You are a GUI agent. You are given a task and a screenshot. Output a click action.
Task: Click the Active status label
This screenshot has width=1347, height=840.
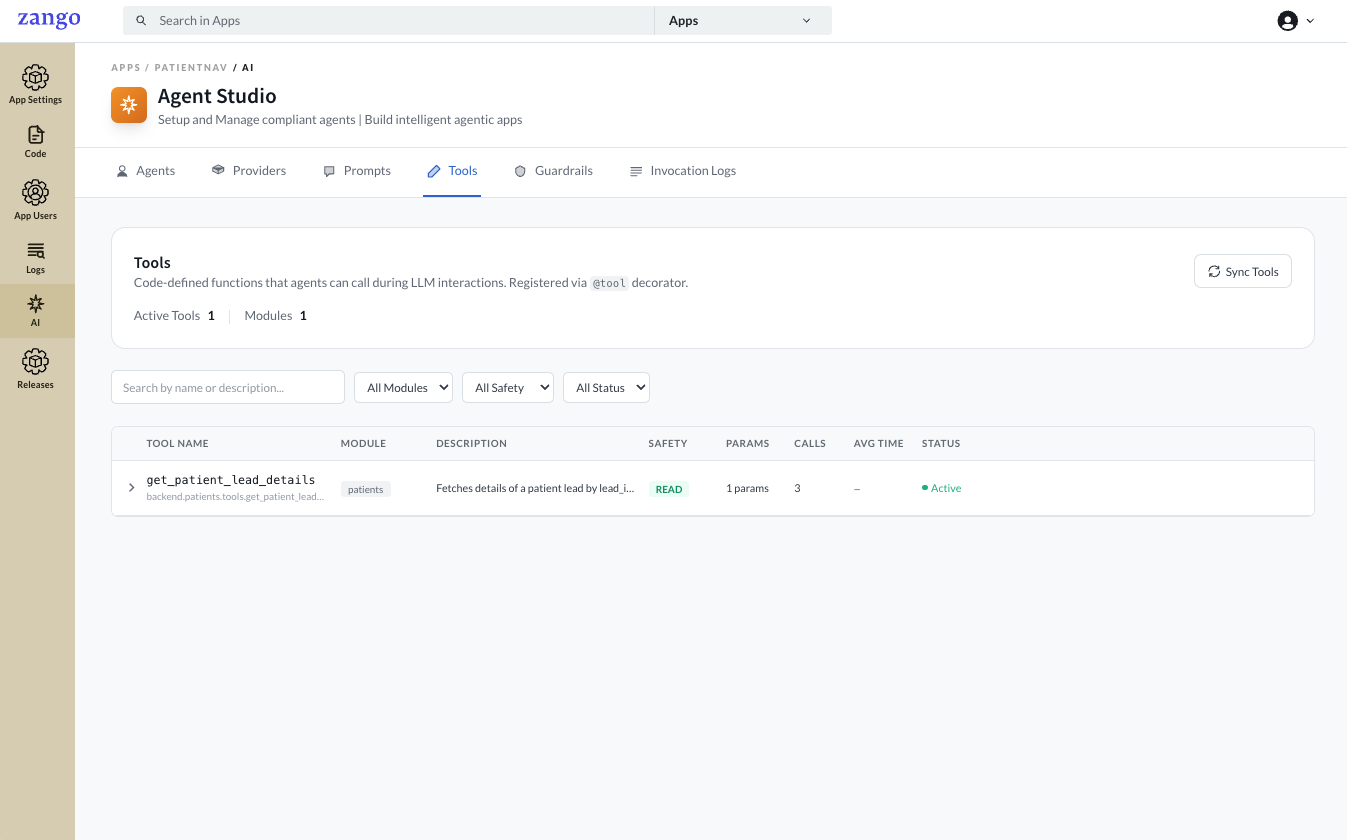click(942, 488)
